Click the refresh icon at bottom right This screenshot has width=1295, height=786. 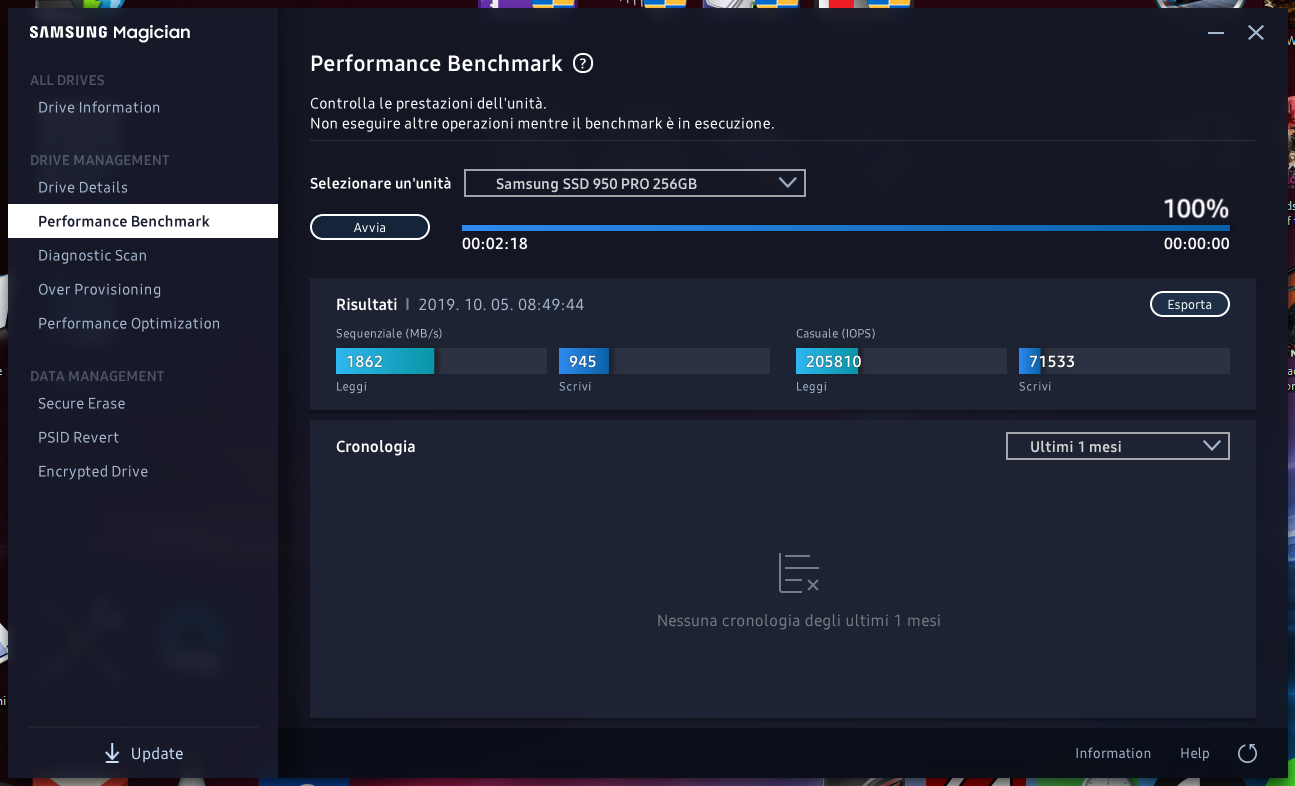tap(1247, 754)
